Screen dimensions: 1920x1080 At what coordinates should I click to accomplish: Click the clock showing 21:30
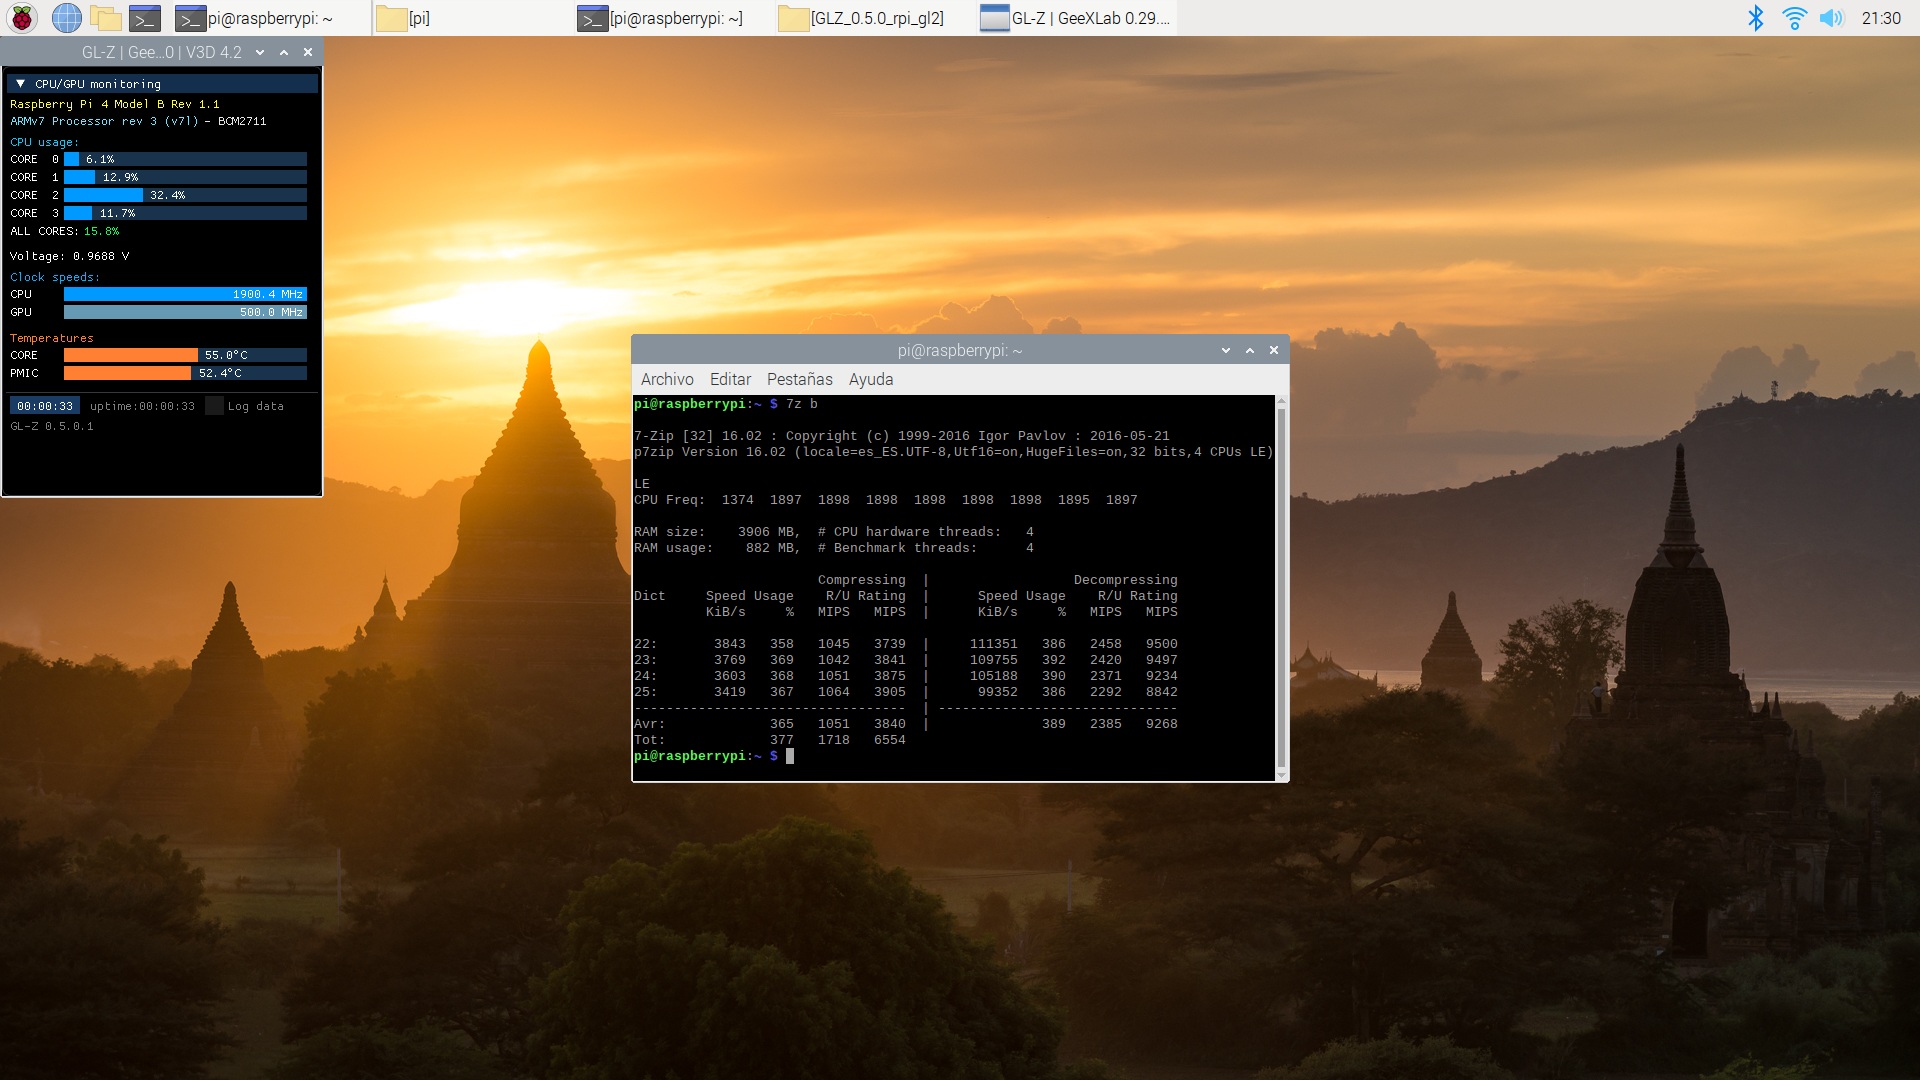pyautogui.click(x=1880, y=17)
